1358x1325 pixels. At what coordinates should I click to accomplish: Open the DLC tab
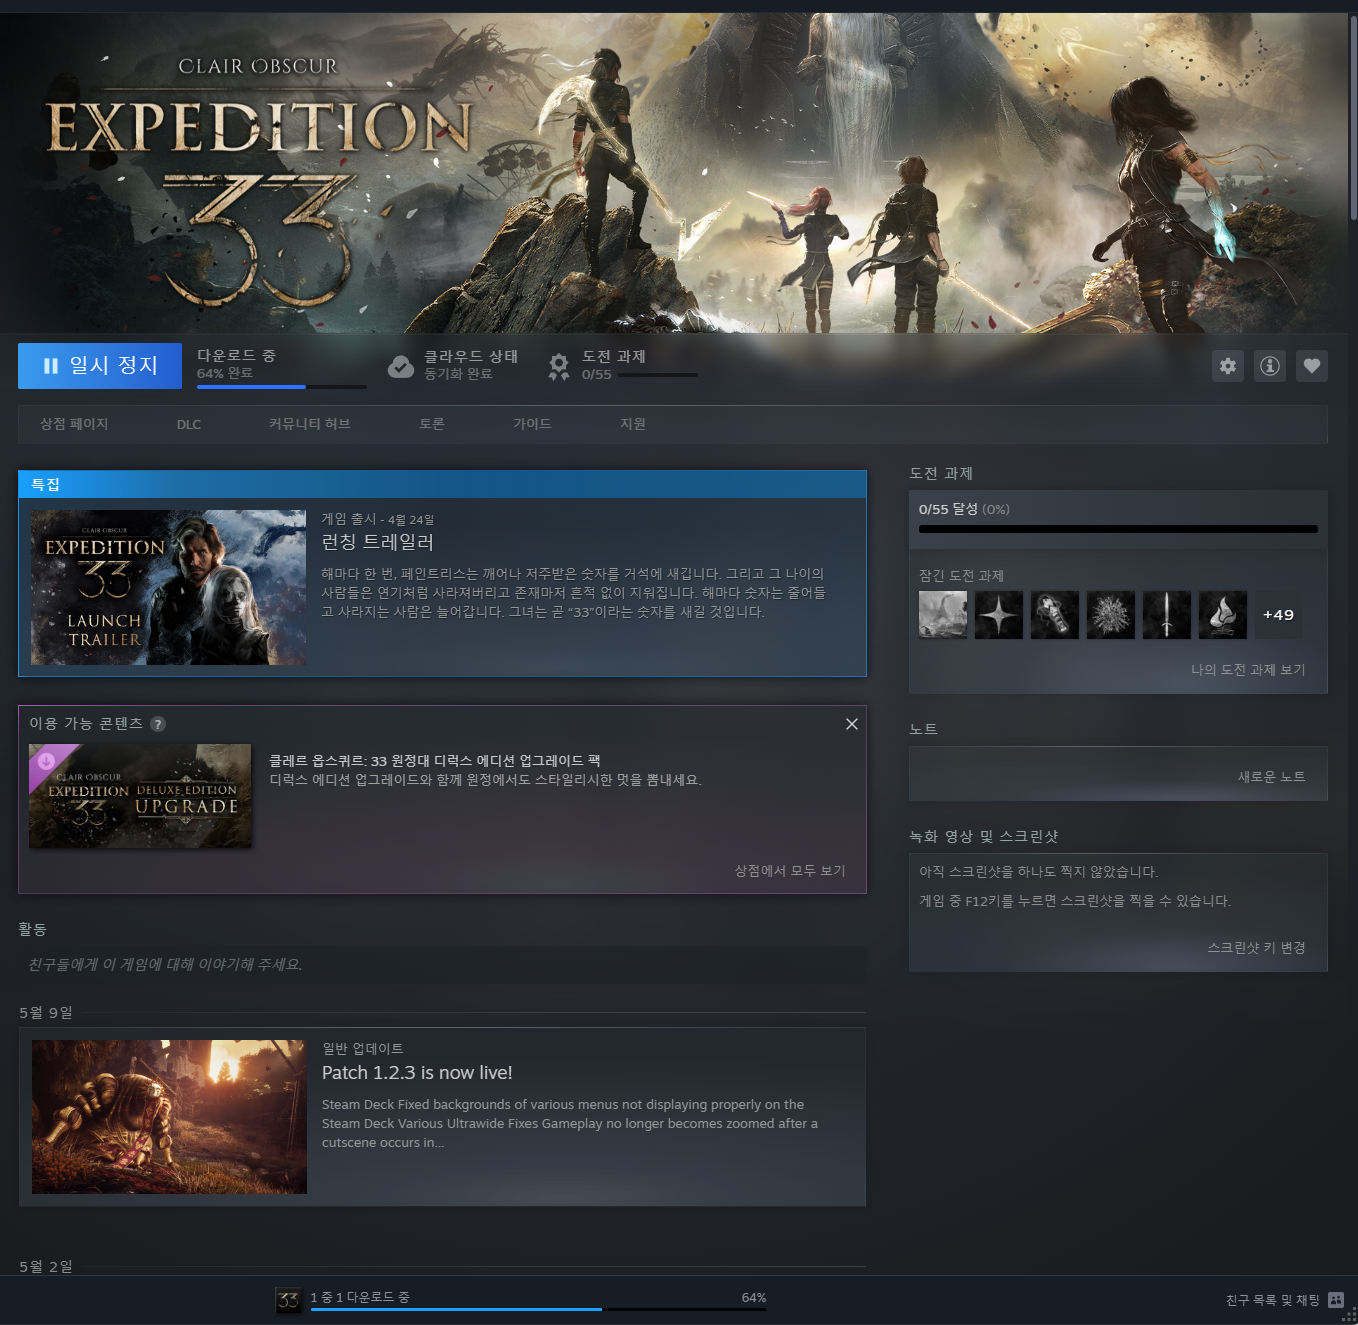(189, 424)
